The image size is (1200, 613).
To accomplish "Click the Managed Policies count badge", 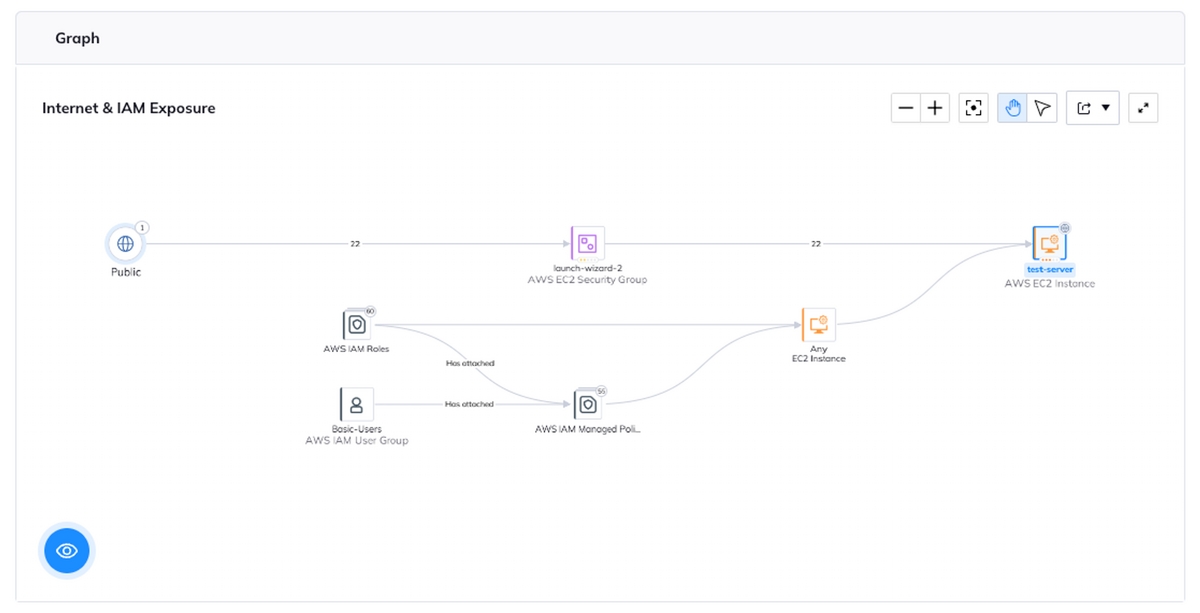I will pyautogui.click(x=601, y=391).
